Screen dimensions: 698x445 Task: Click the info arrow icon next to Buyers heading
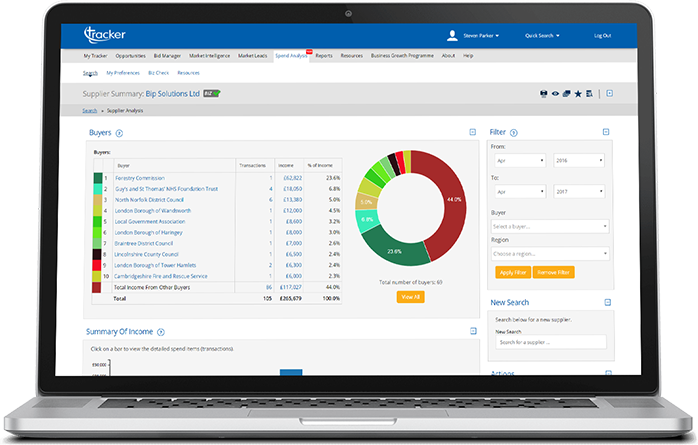[119, 133]
